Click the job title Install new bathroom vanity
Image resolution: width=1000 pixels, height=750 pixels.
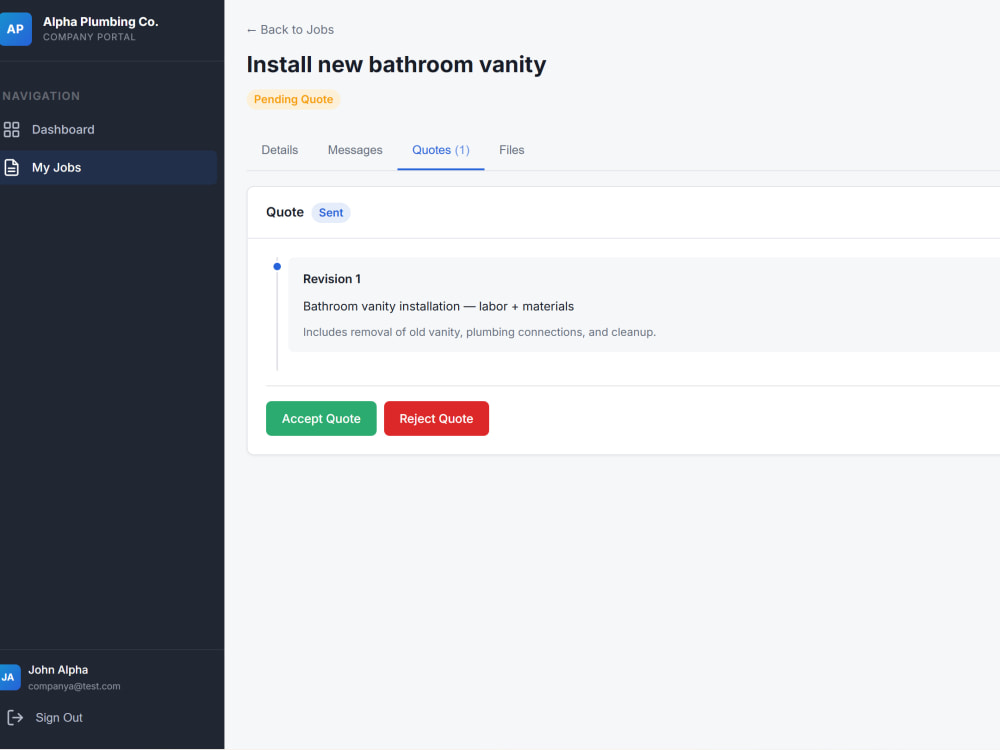point(396,64)
